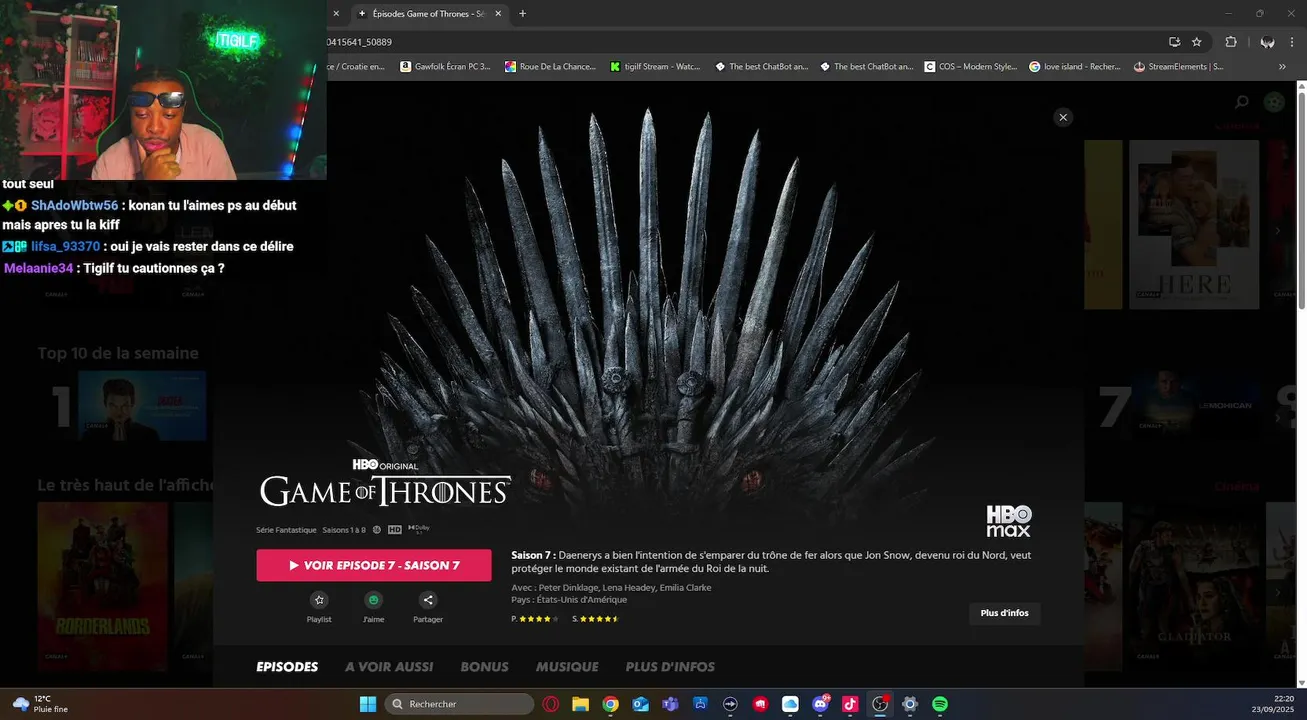Open the COS – Modern Style bookmark
This screenshot has width=1307, height=720.
pyautogui.click(x=971, y=67)
